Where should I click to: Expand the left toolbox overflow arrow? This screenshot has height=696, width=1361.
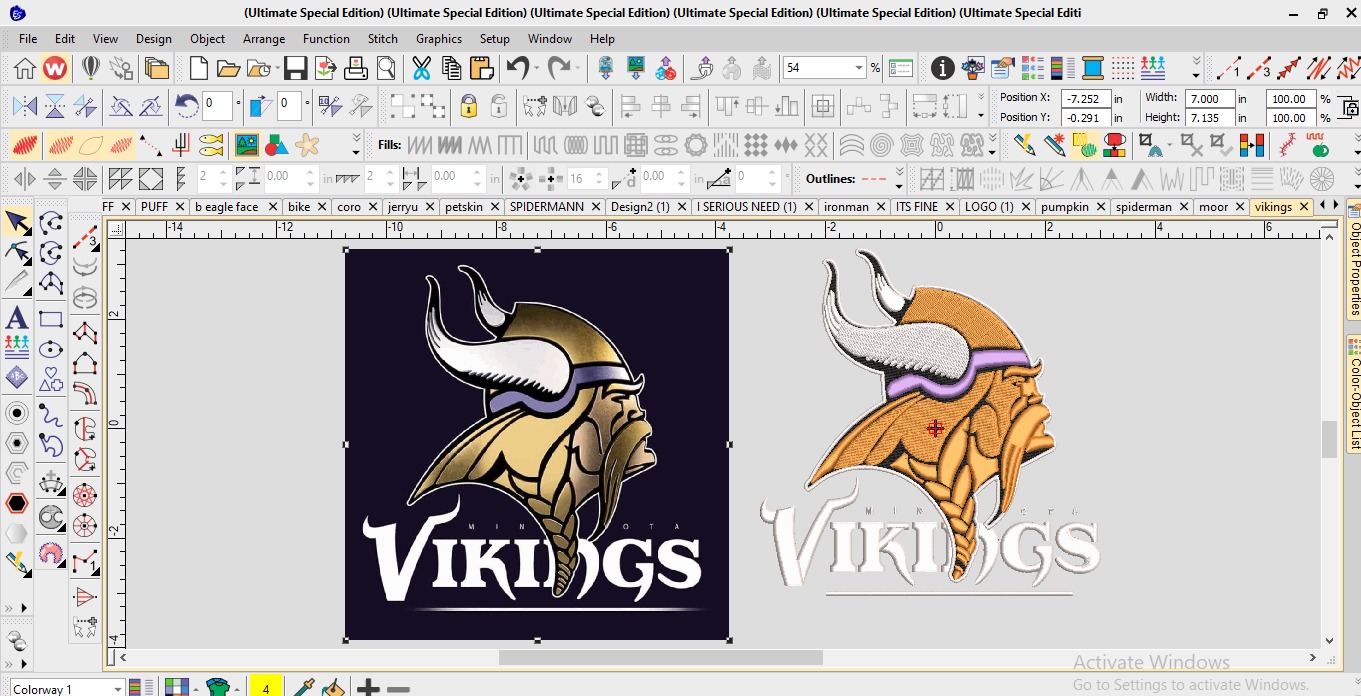[17, 606]
